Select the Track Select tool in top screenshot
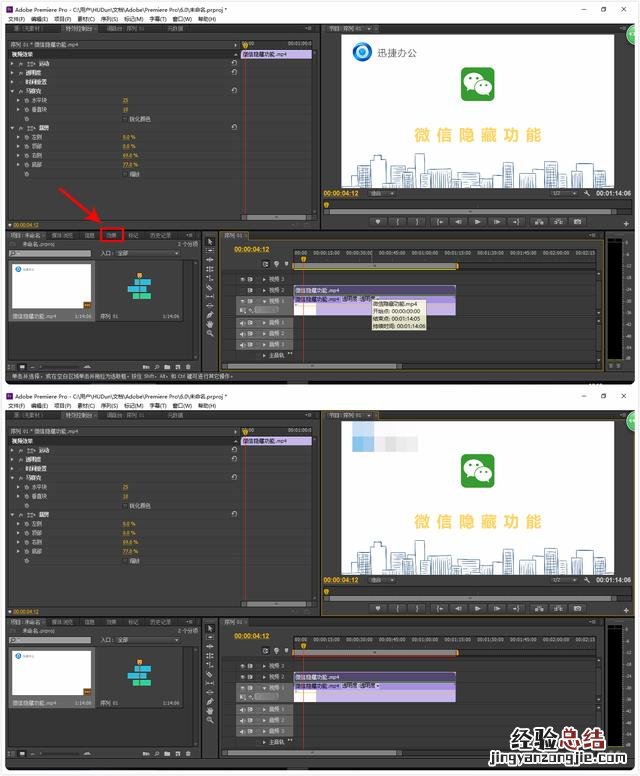 tap(210, 250)
